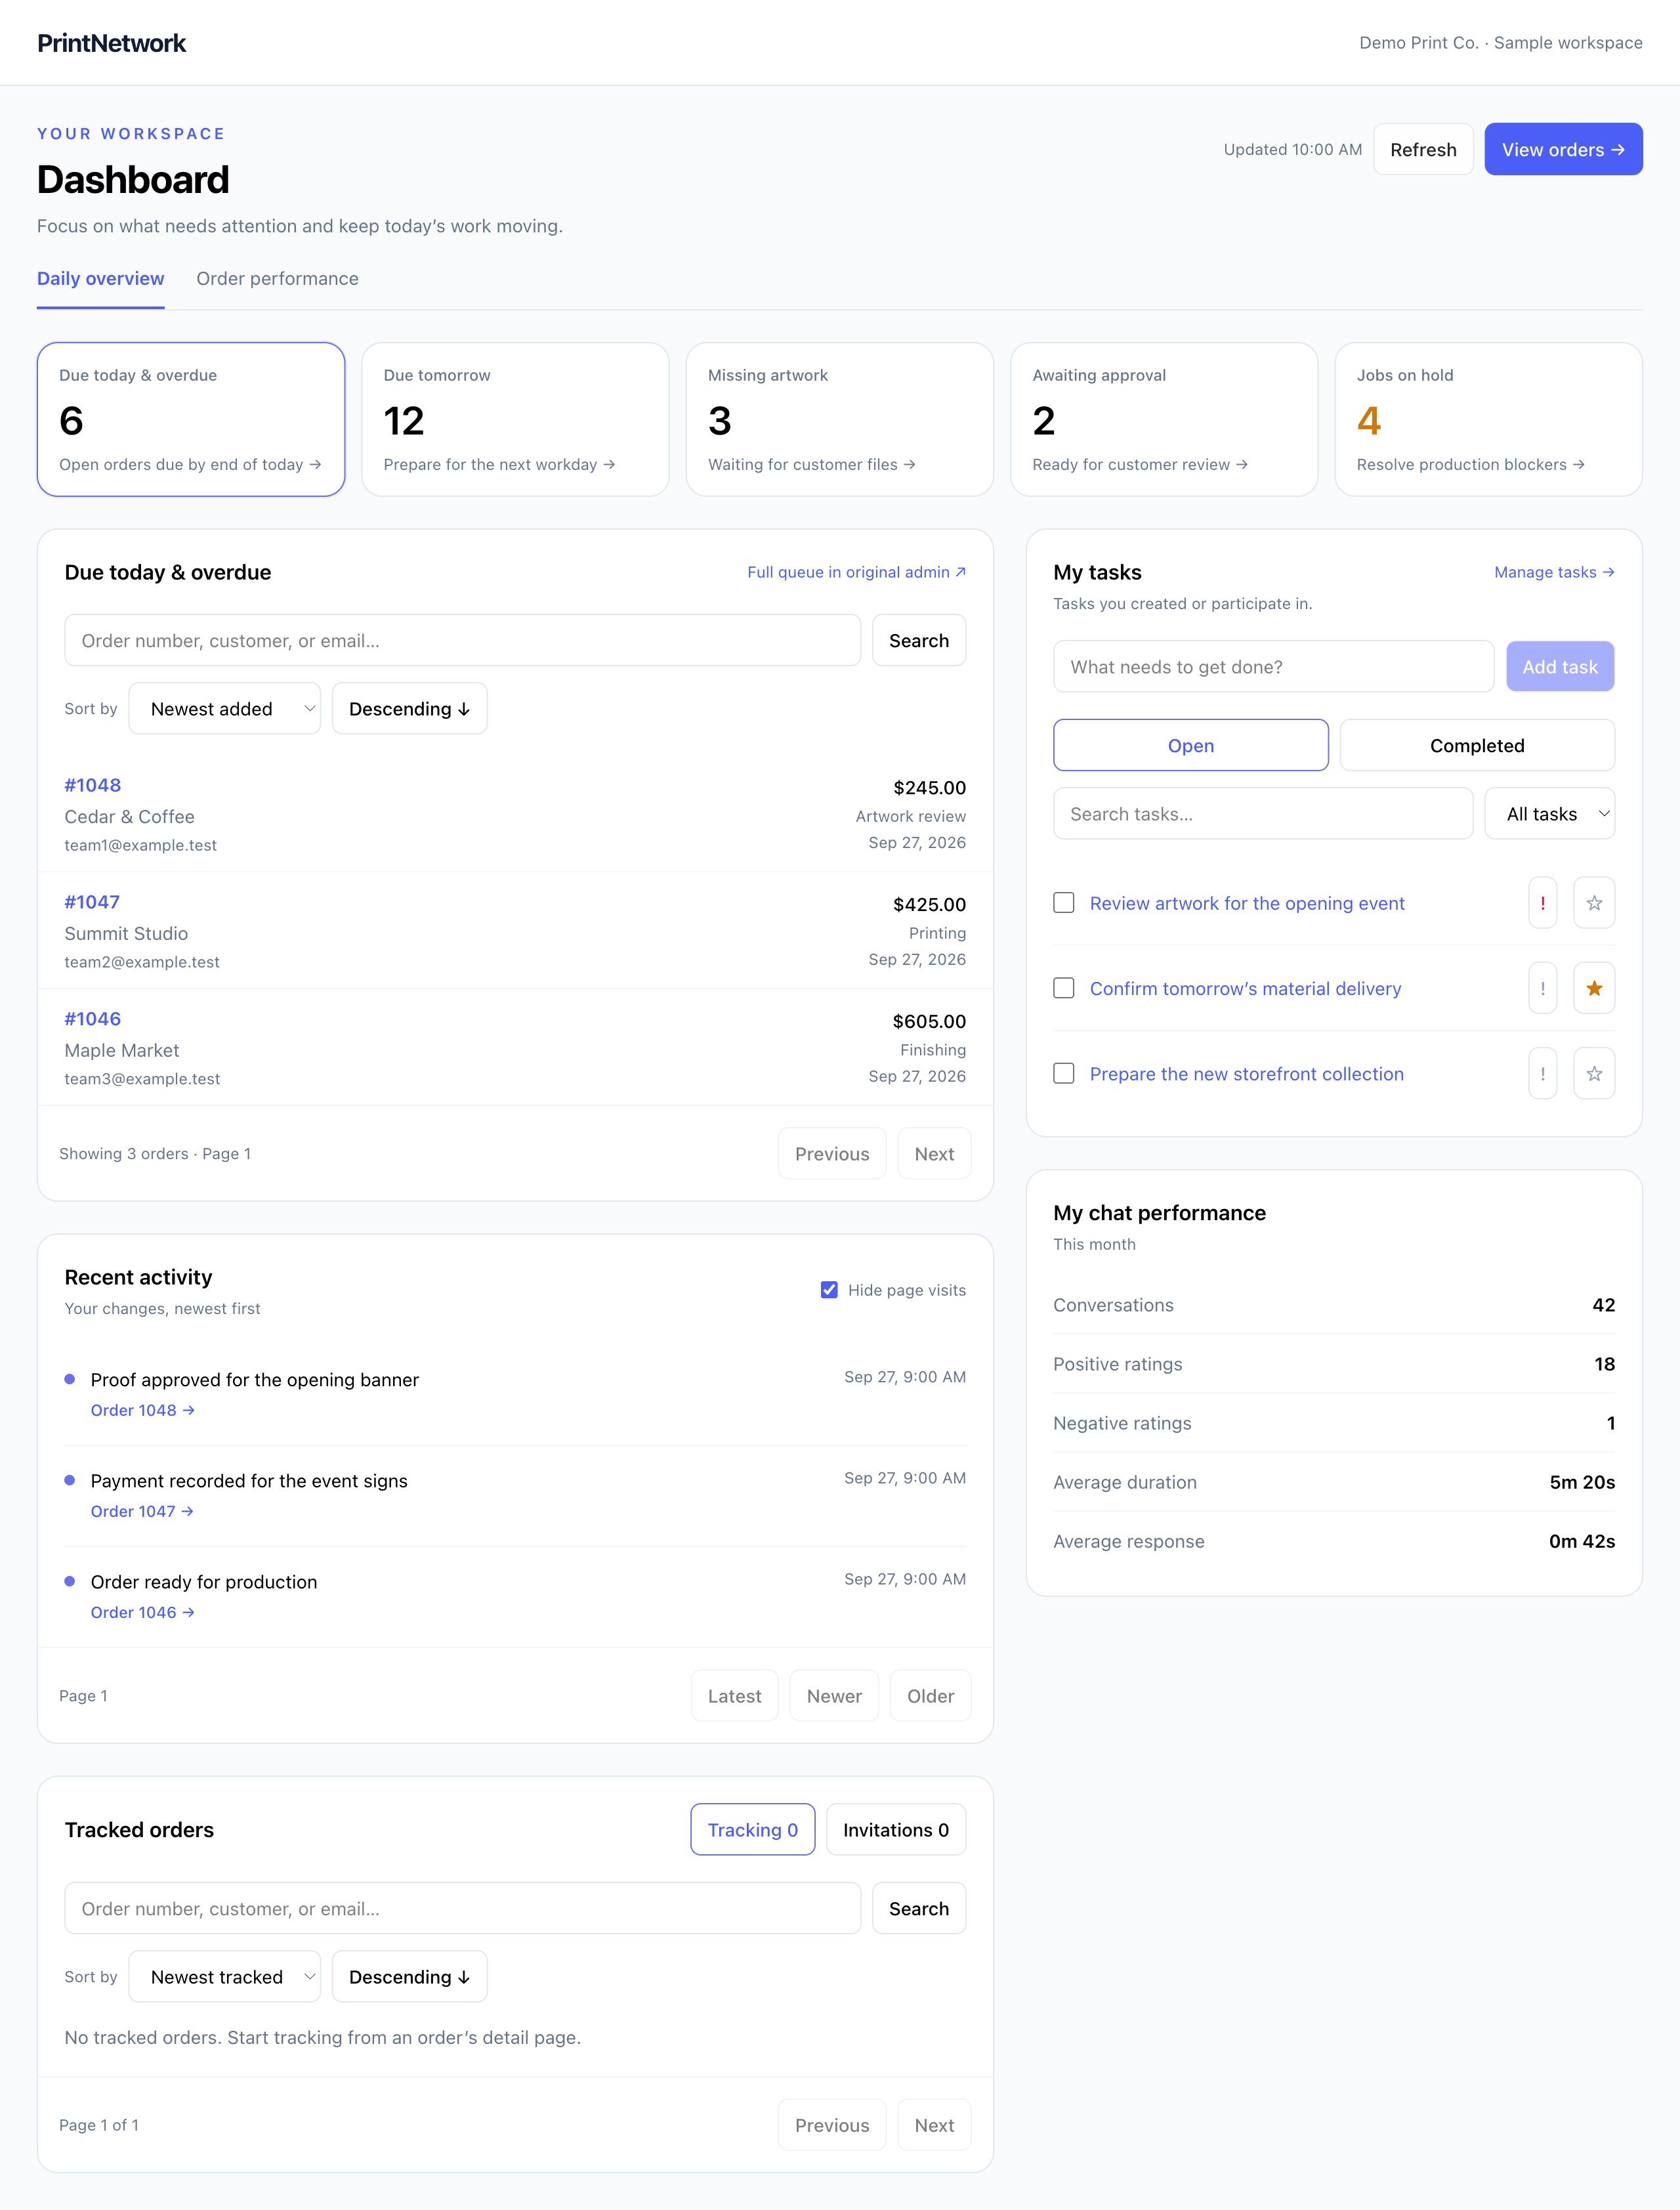The height and width of the screenshot is (2210, 1680).
Task: Switch to Invitations 0 tab
Action: pyautogui.click(x=896, y=1830)
